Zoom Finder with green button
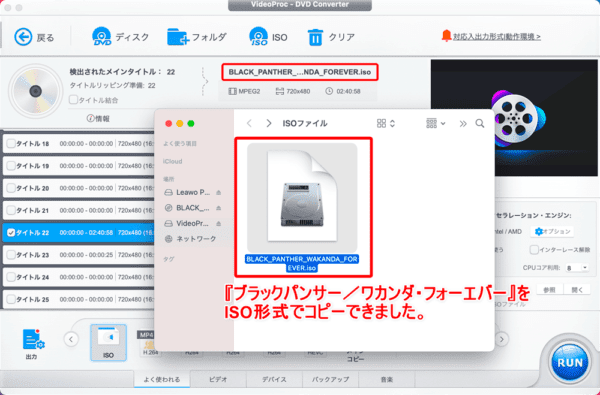Image resolution: width=600 pixels, height=395 pixels. (x=191, y=123)
